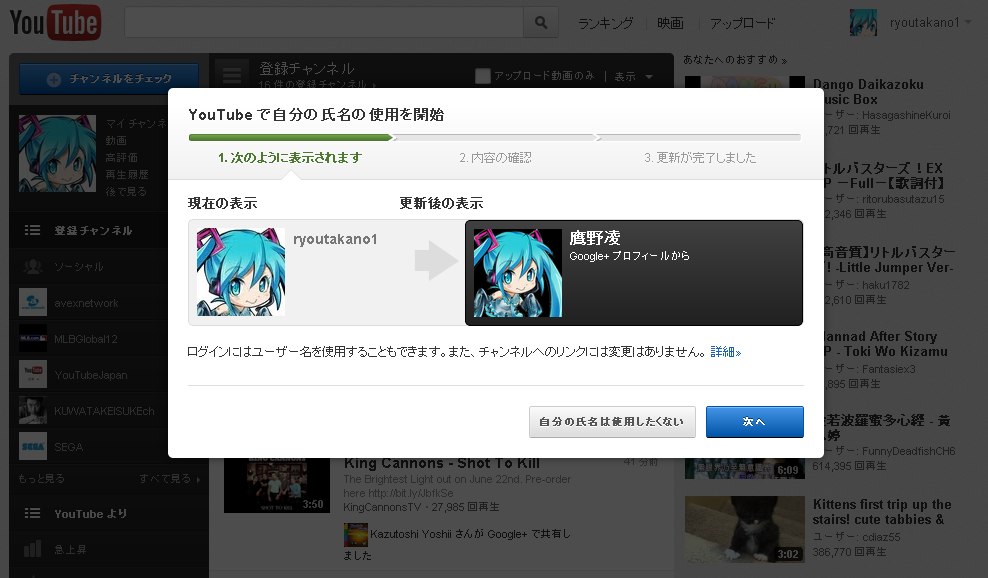This screenshot has width=988, height=578.
Task: Click the guide menu icon beside 登録チャンネル
Action: (231, 74)
